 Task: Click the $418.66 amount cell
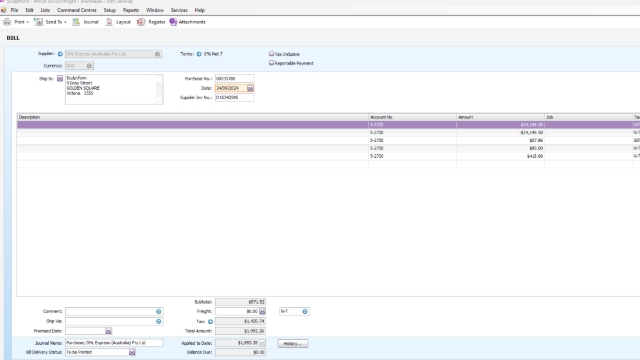click(500, 156)
